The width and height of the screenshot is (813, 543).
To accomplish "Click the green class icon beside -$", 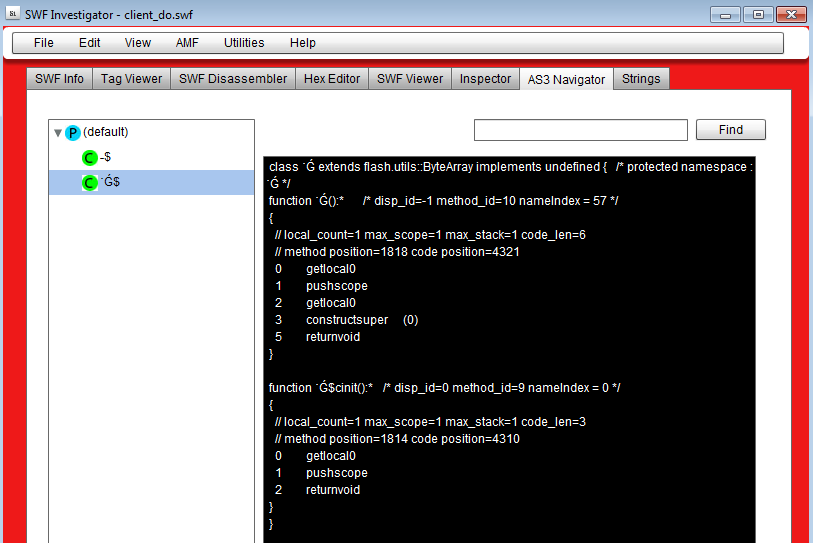I will (90, 158).
